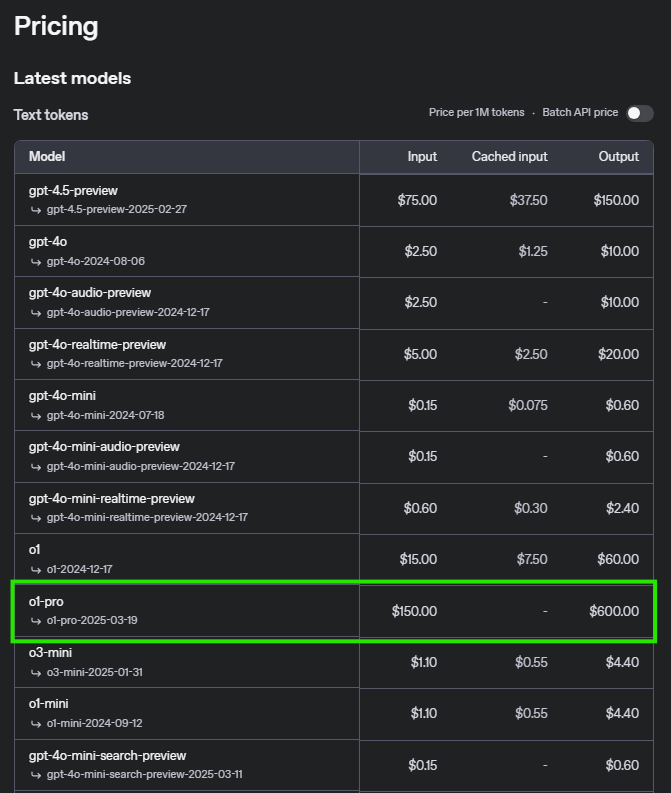Click the arrow icon beside gpt-4o-mini-2024-07-18

36,416
